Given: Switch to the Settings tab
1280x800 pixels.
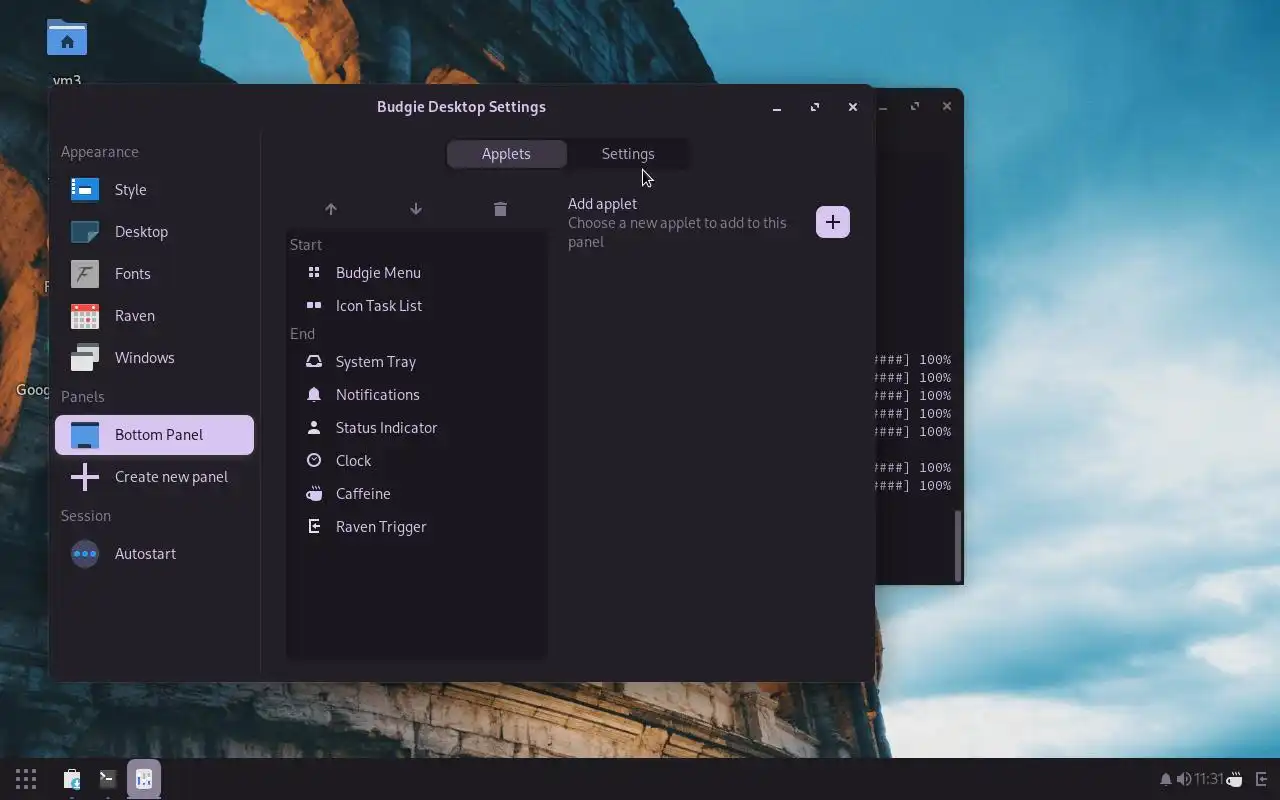Looking at the screenshot, I should point(628,154).
